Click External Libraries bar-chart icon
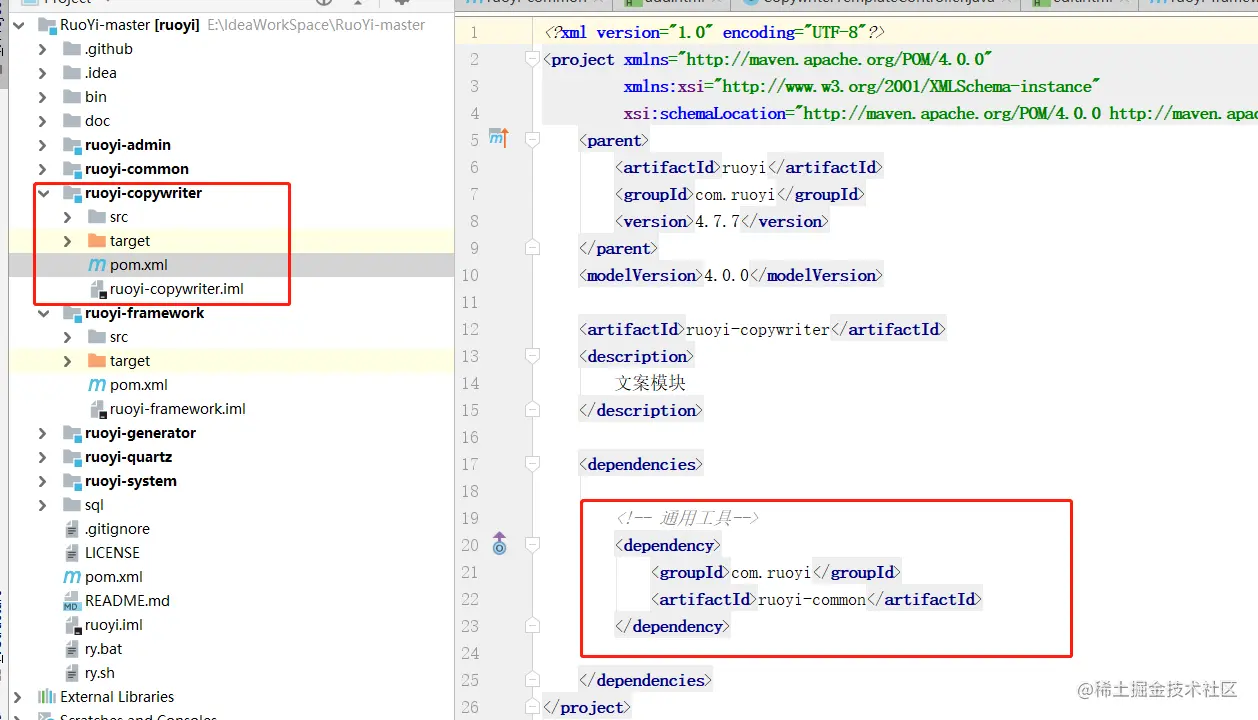 click(x=46, y=697)
